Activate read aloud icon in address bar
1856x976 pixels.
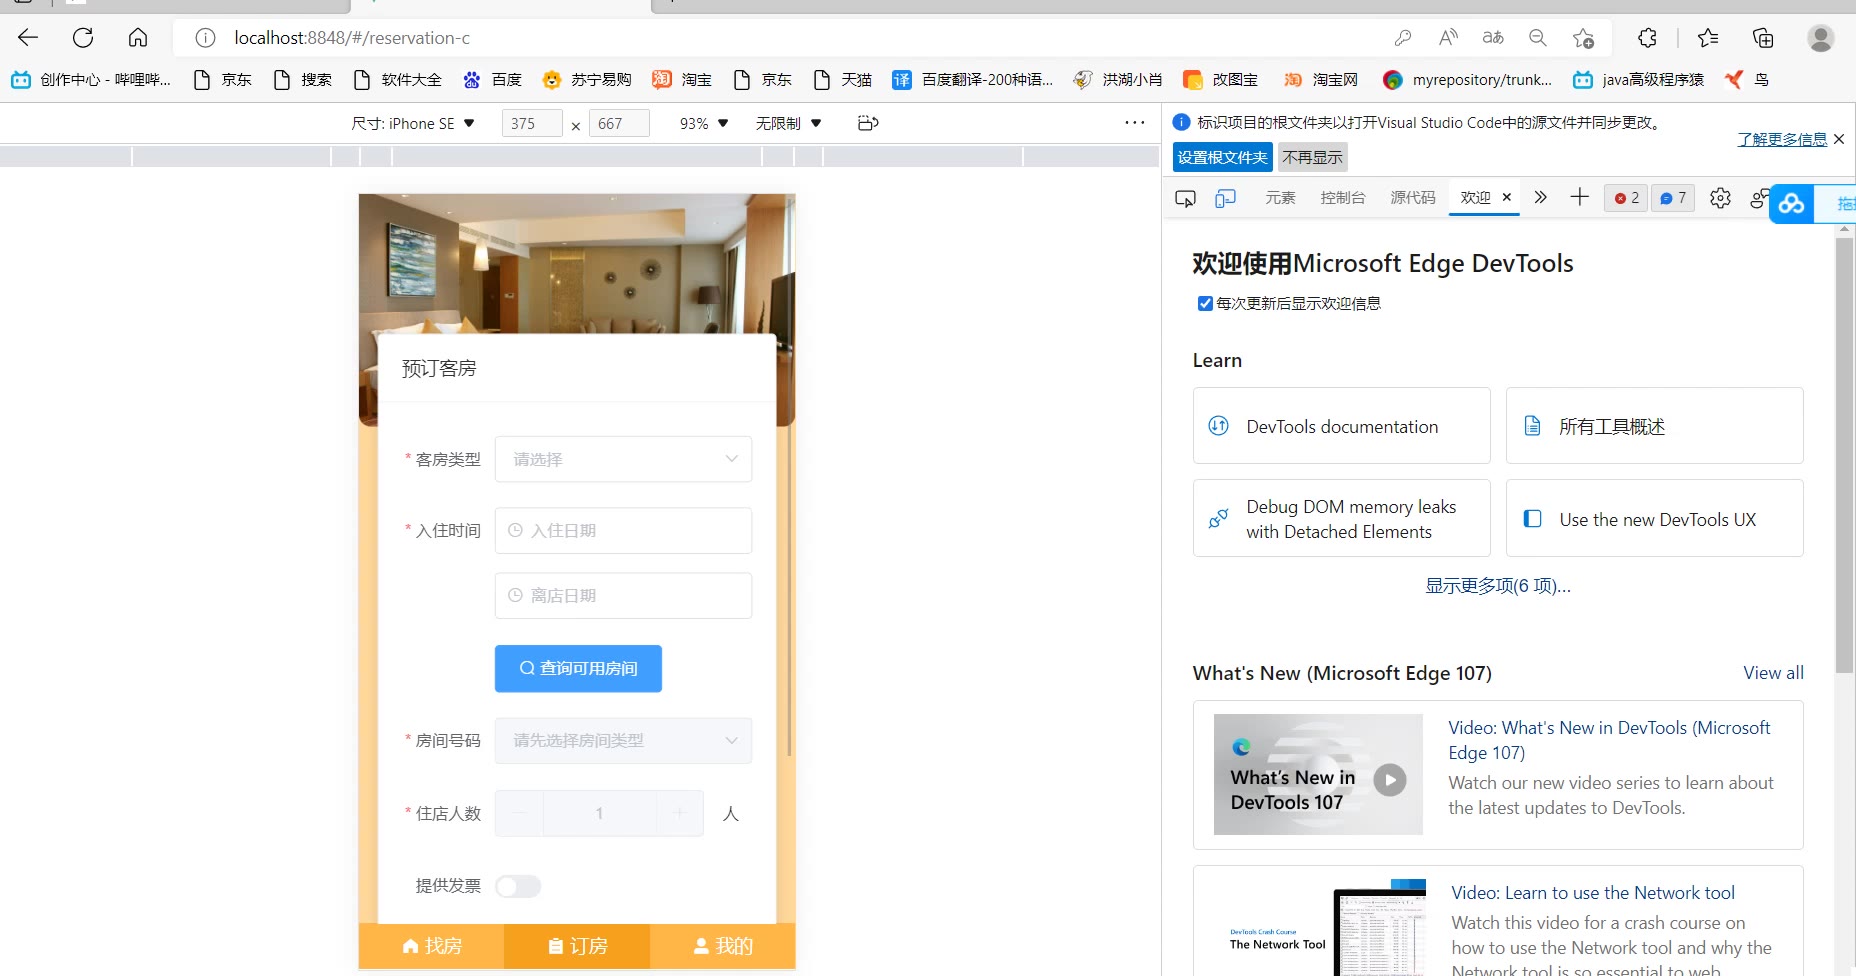point(1448,38)
